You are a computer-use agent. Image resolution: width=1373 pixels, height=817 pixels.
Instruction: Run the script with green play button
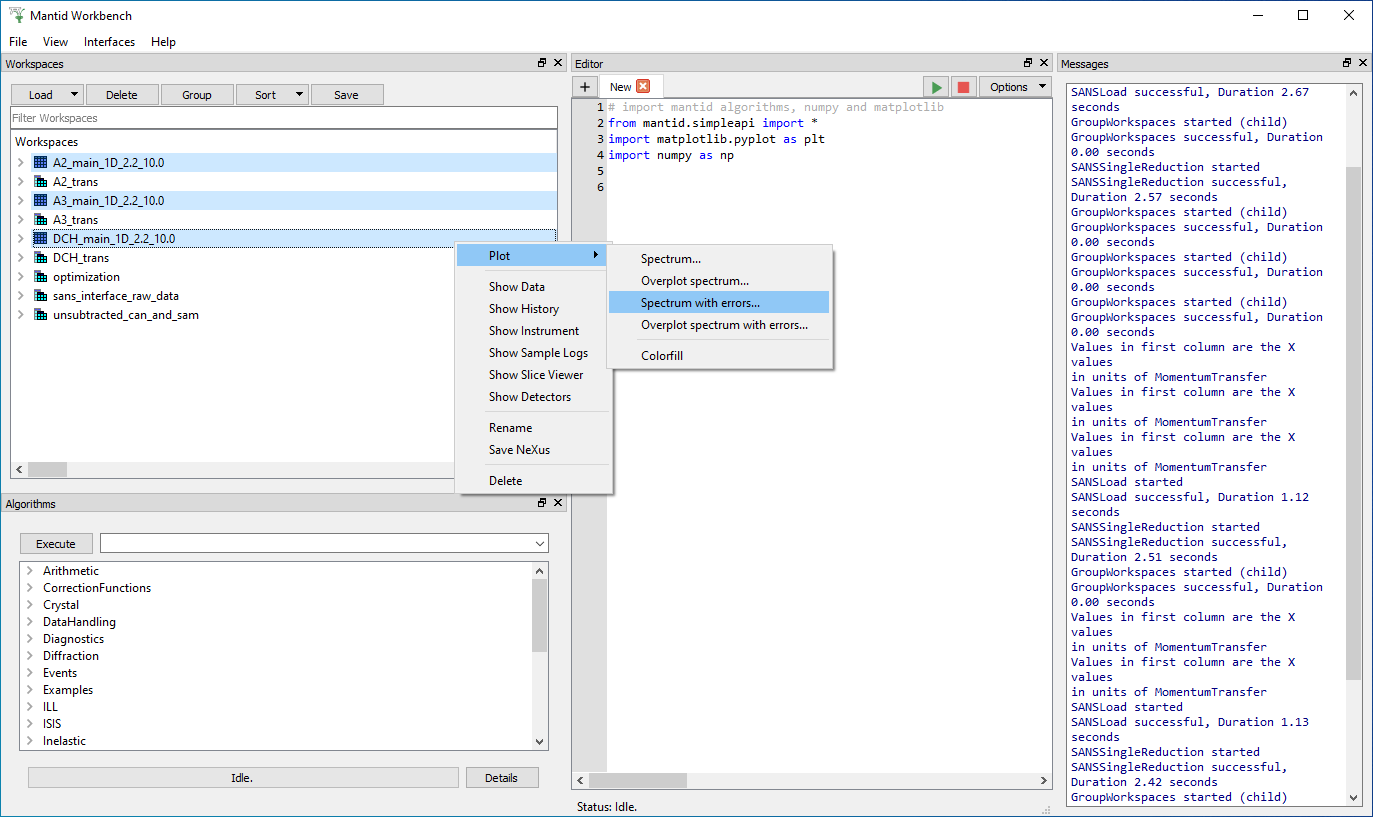(936, 87)
